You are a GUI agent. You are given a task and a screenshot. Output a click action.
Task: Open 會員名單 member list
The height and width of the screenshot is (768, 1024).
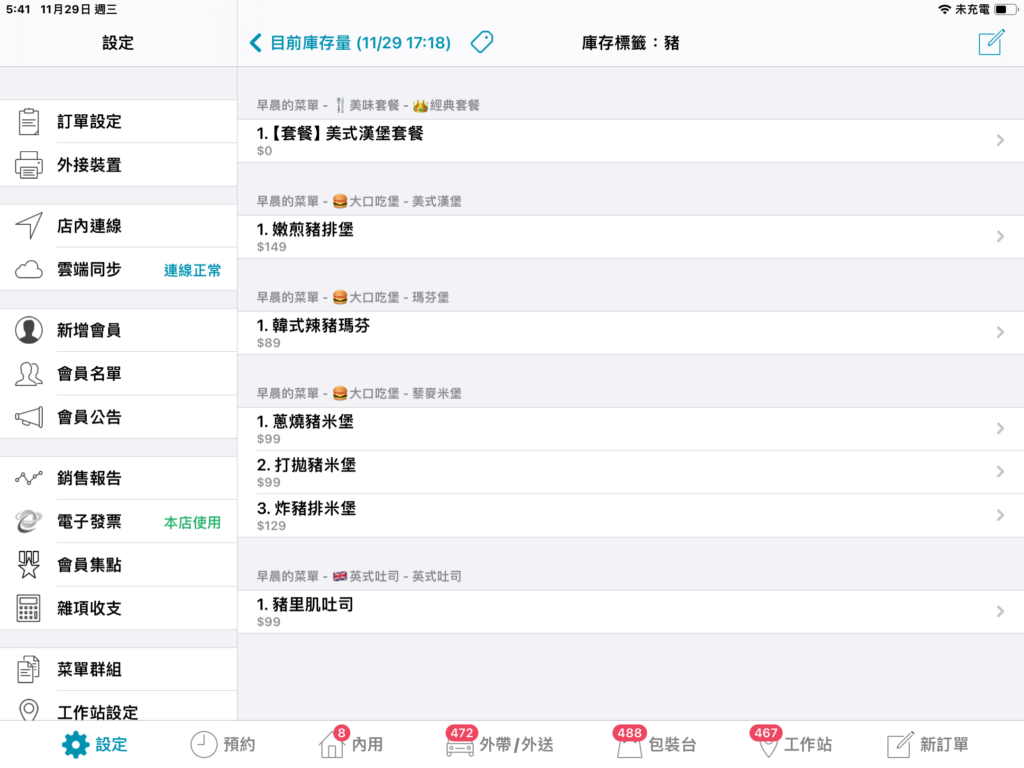coord(118,374)
